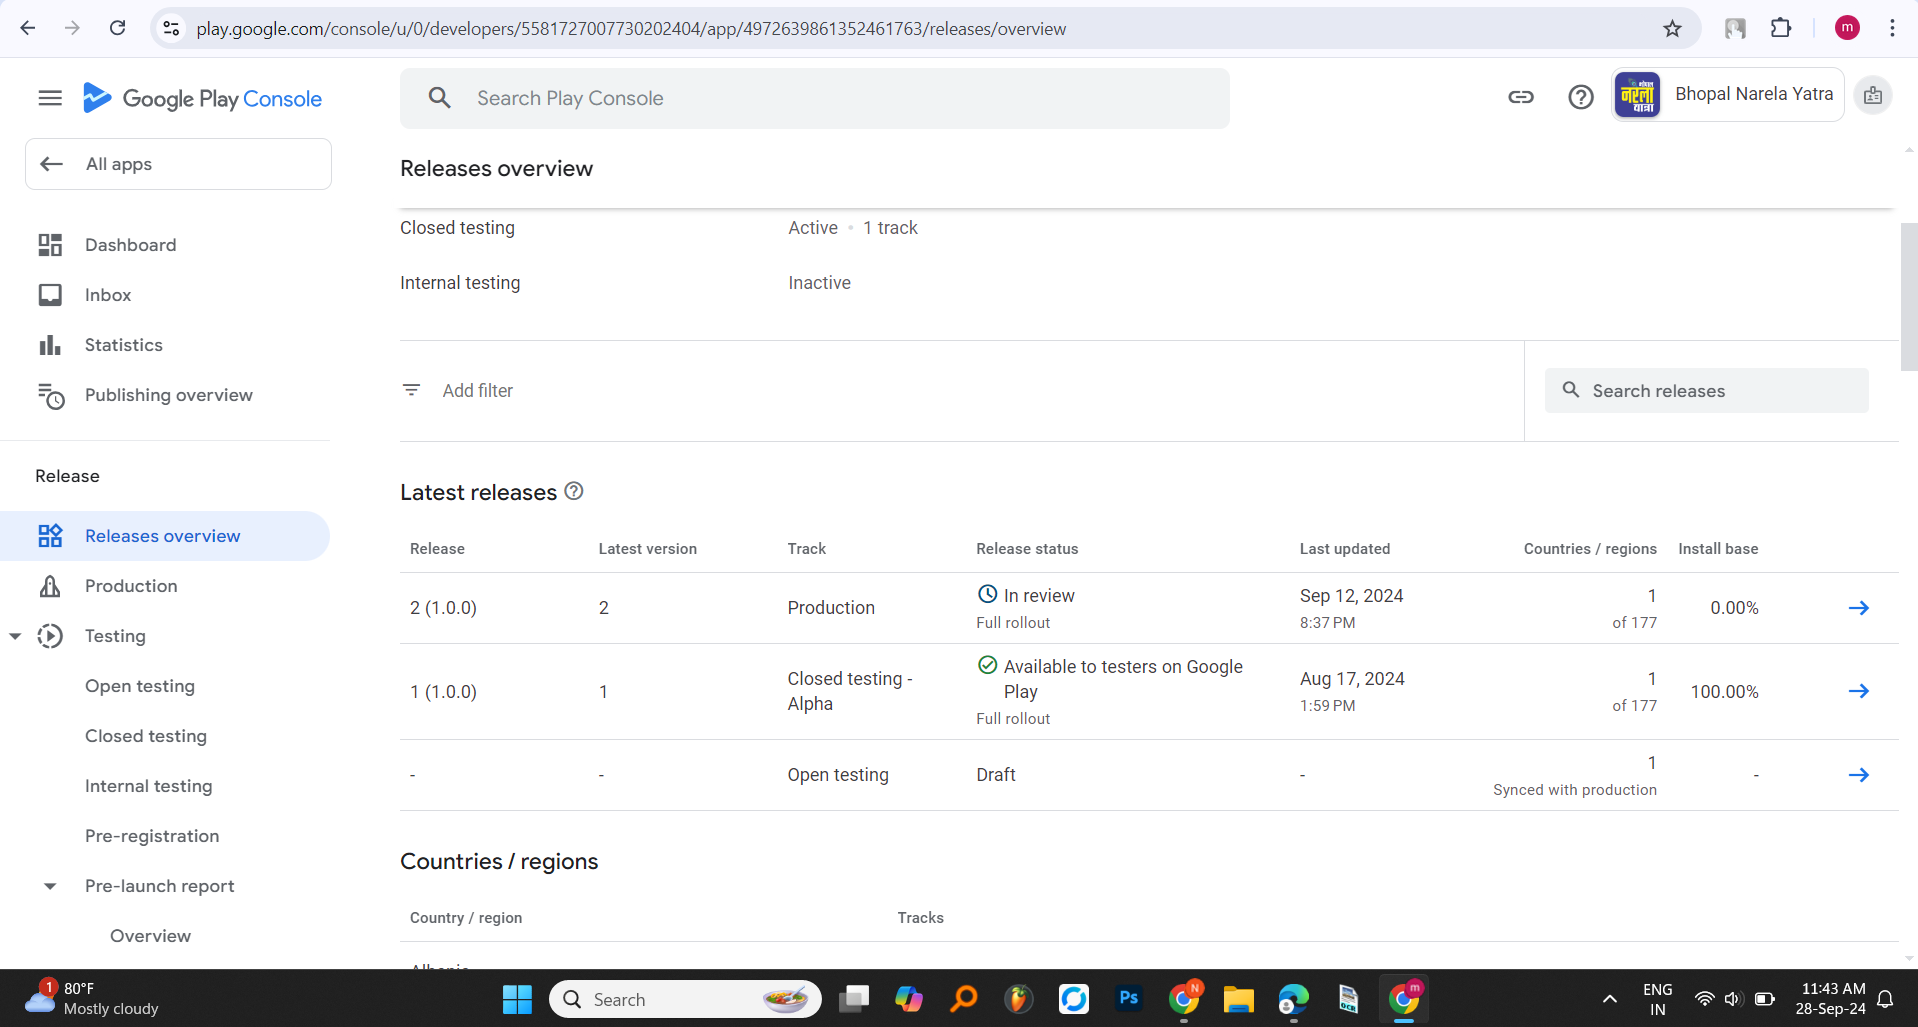Click the Search releases field
This screenshot has width=1918, height=1027.
click(1706, 391)
